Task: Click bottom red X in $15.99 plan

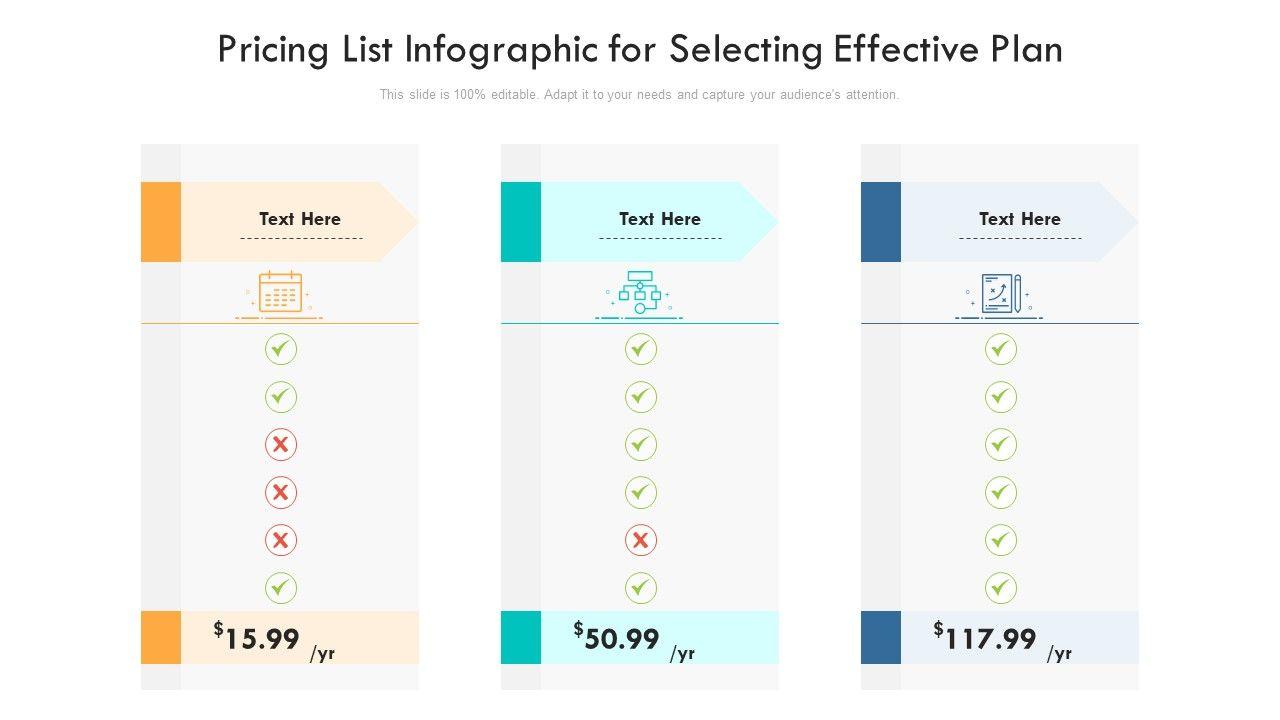Action: coord(281,540)
